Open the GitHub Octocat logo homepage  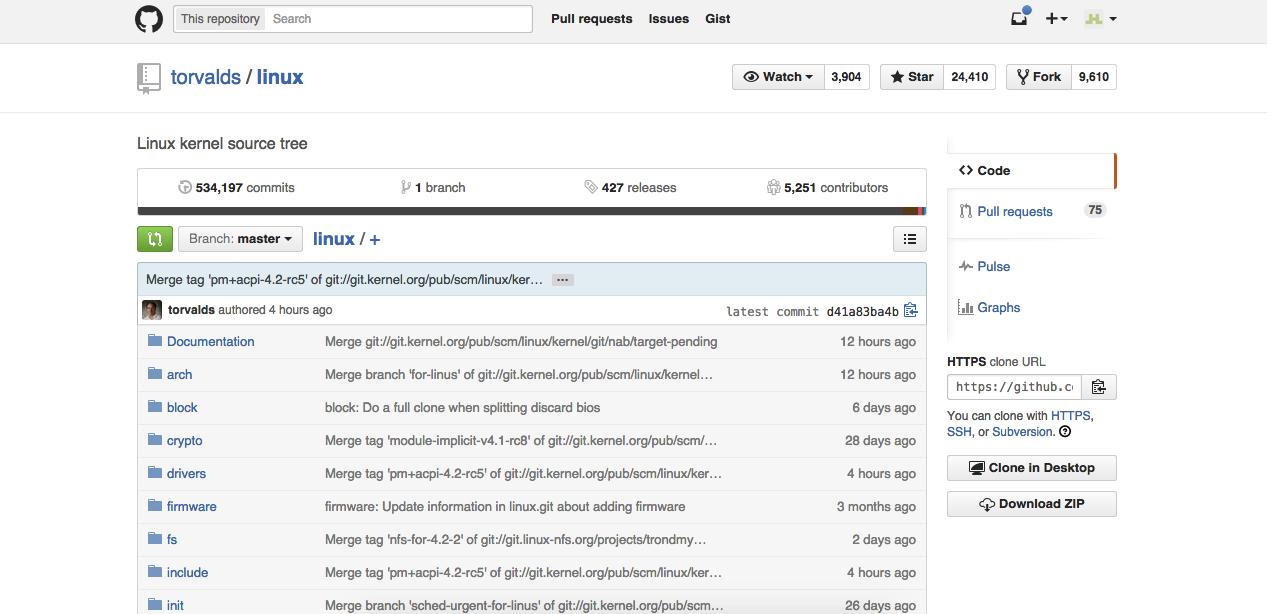pos(149,19)
